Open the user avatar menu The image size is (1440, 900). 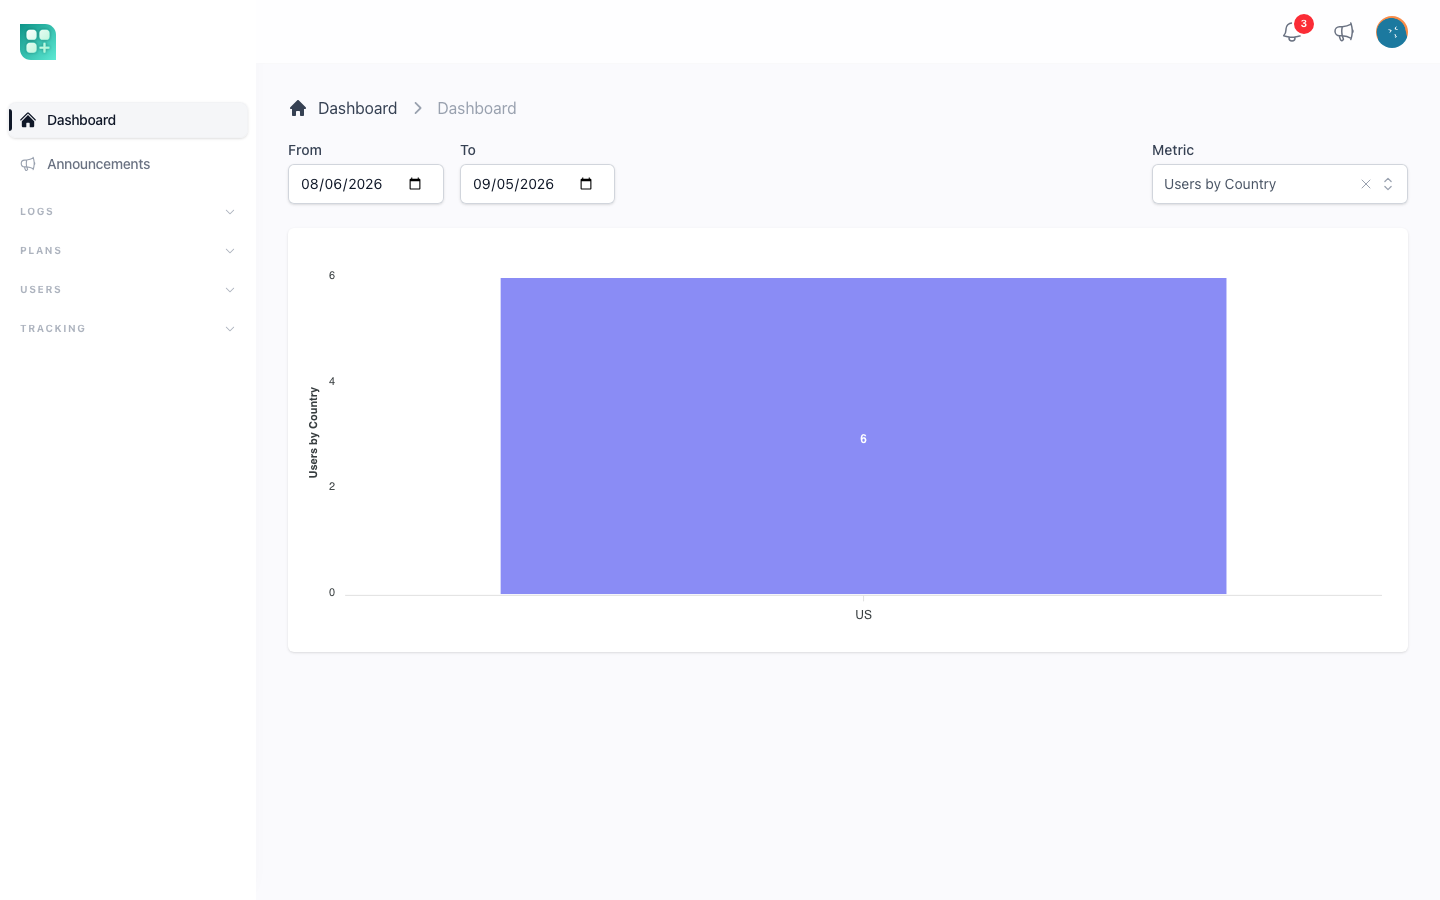click(x=1392, y=32)
